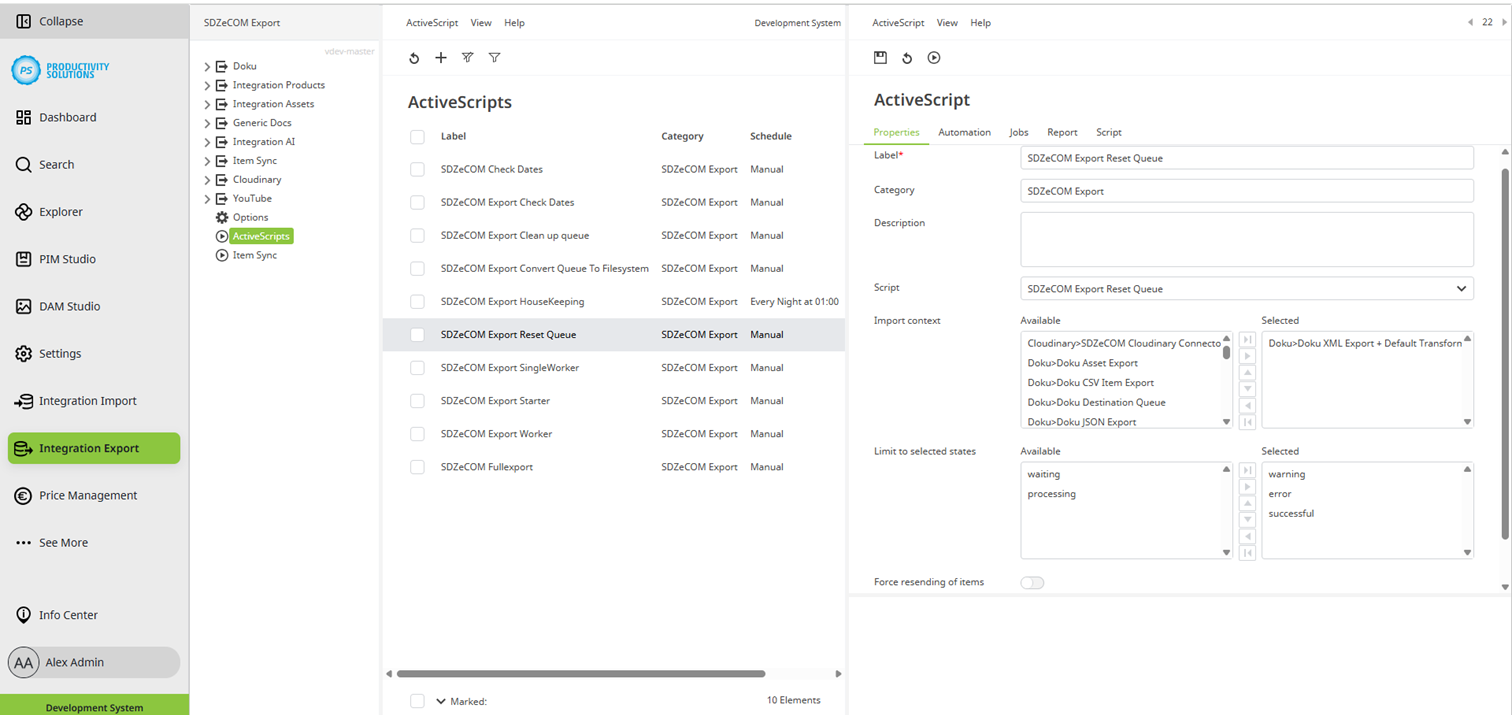Select waiting in the Available states list

(x=1043, y=473)
